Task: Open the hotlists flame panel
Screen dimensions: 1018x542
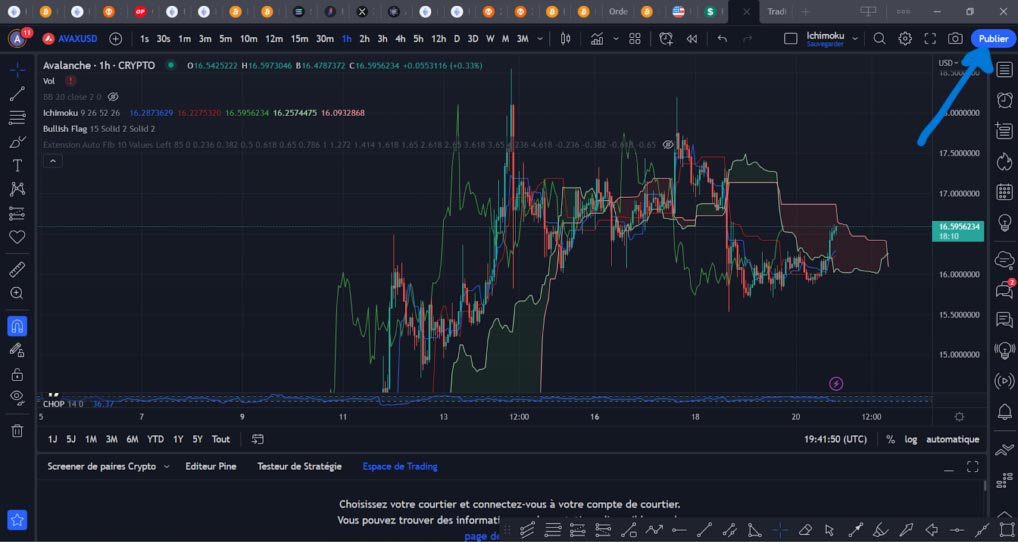Action: (1004, 161)
